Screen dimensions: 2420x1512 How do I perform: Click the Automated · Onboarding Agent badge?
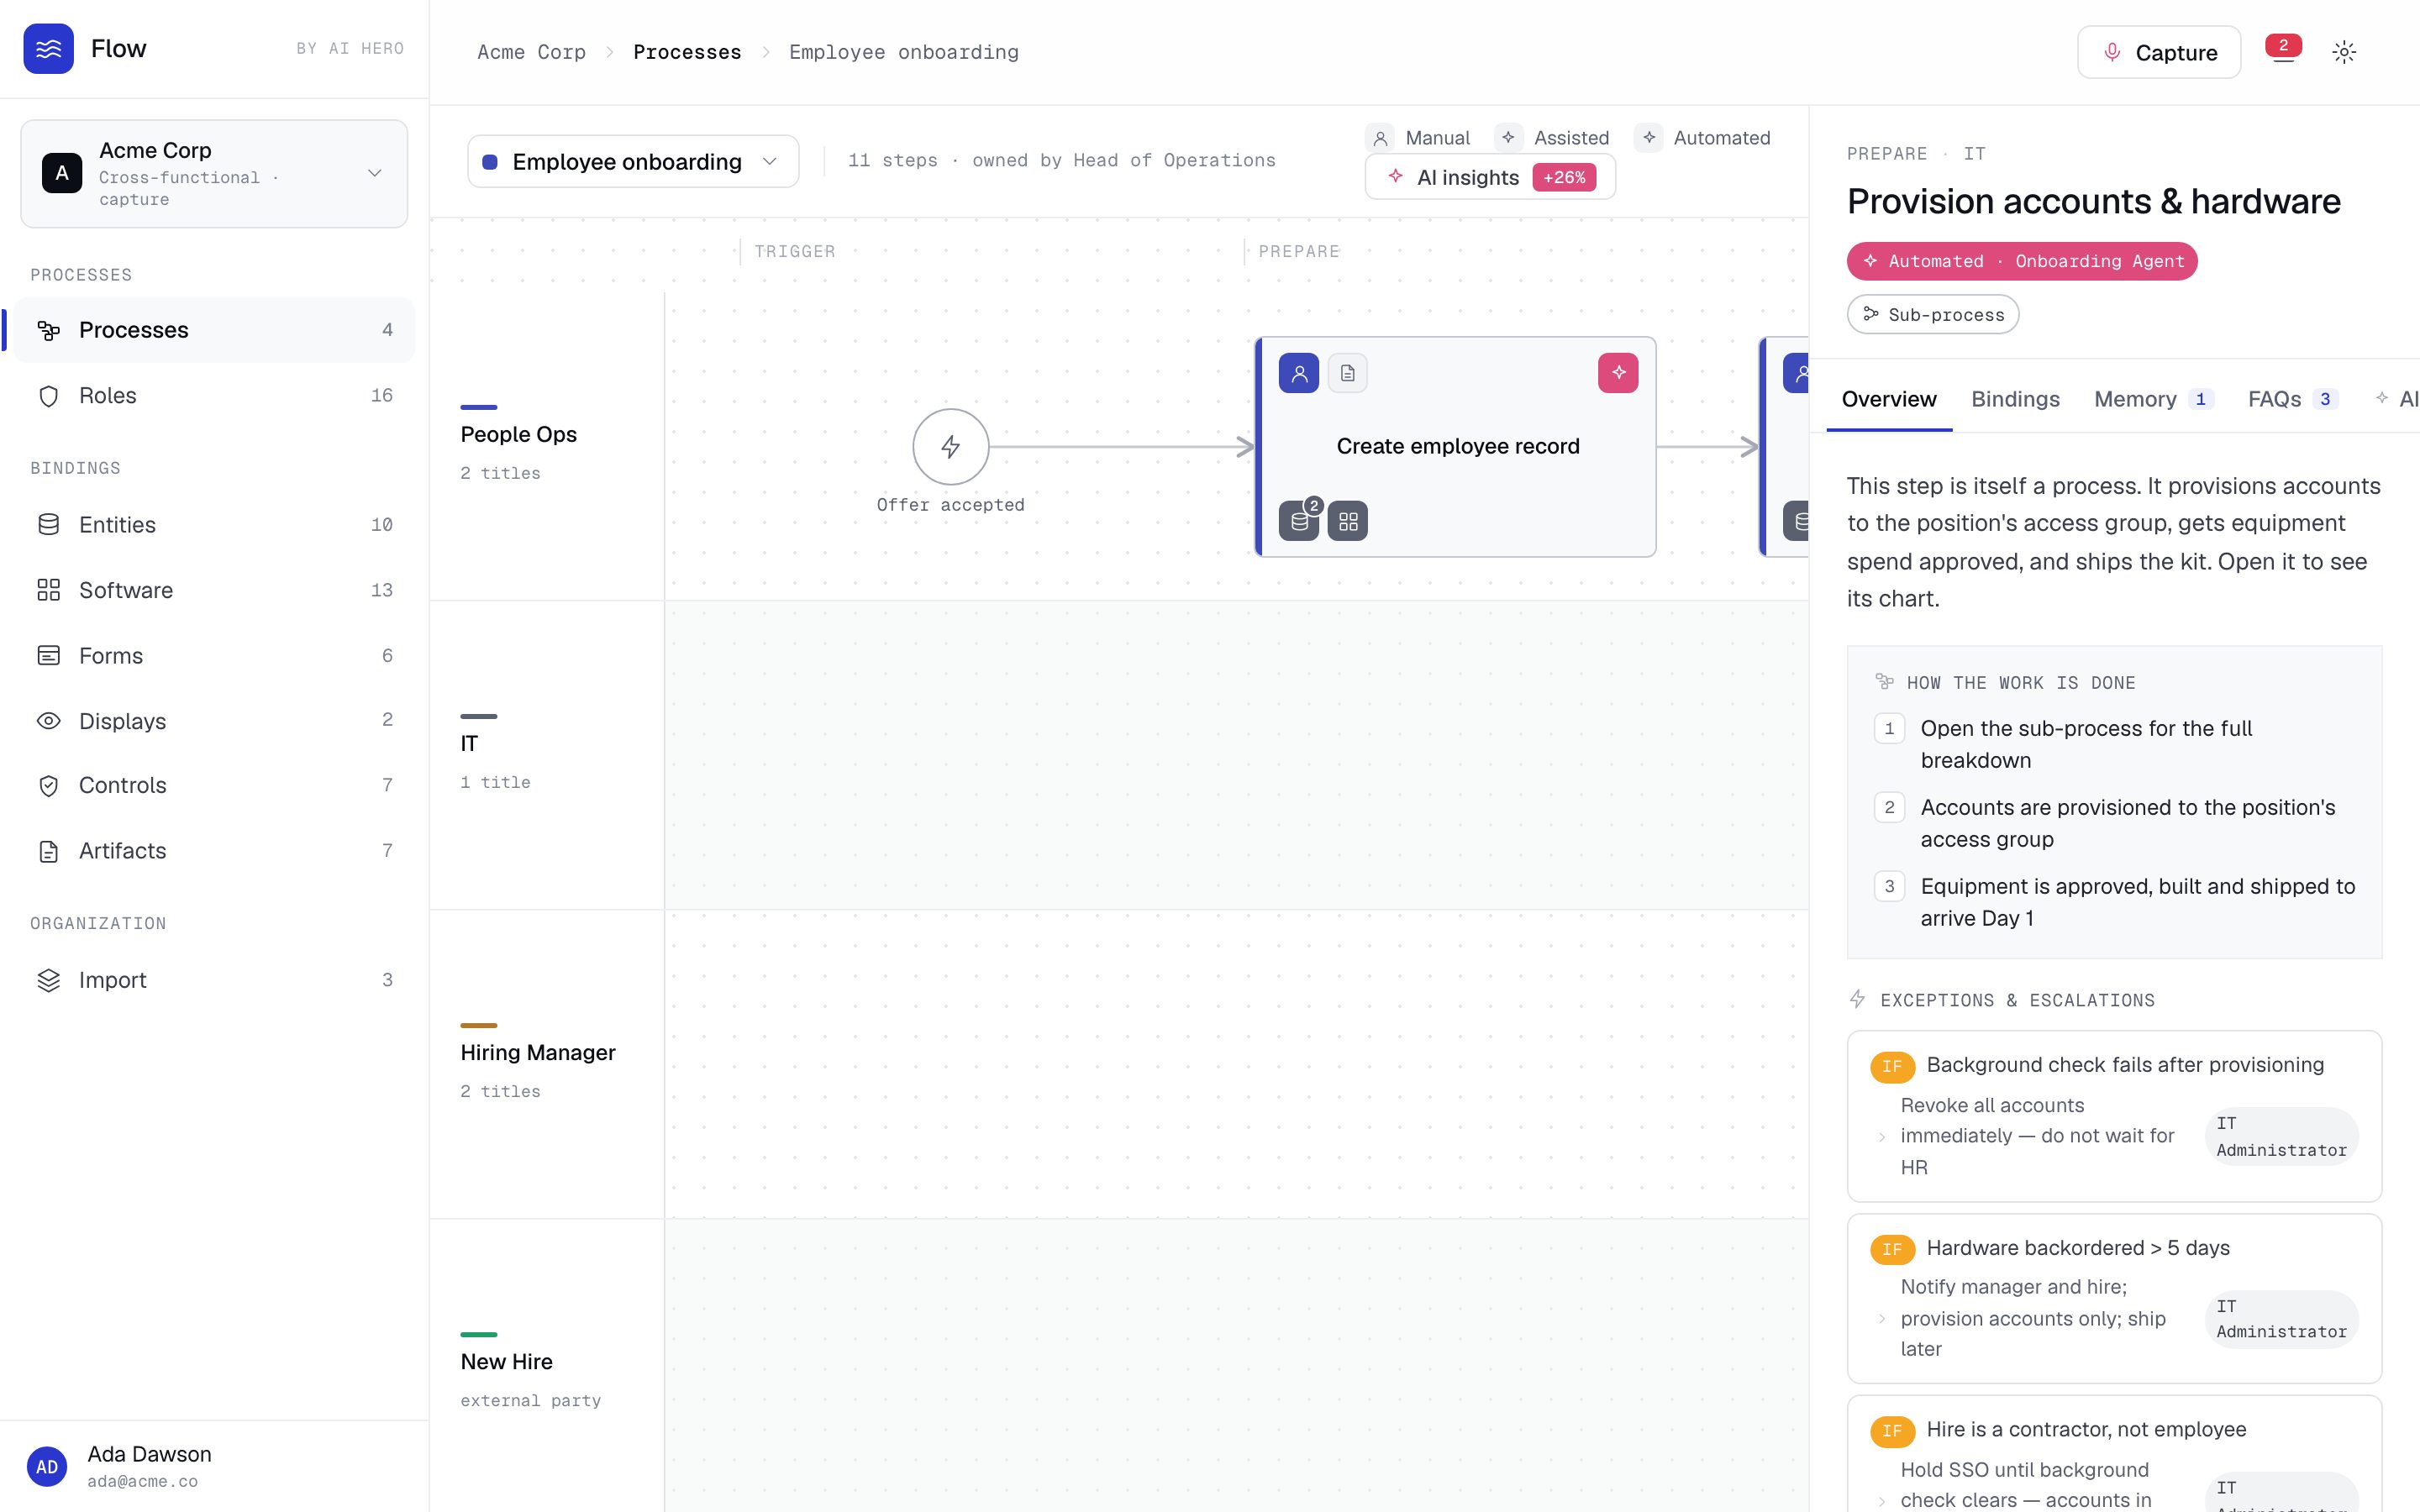click(x=2022, y=261)
